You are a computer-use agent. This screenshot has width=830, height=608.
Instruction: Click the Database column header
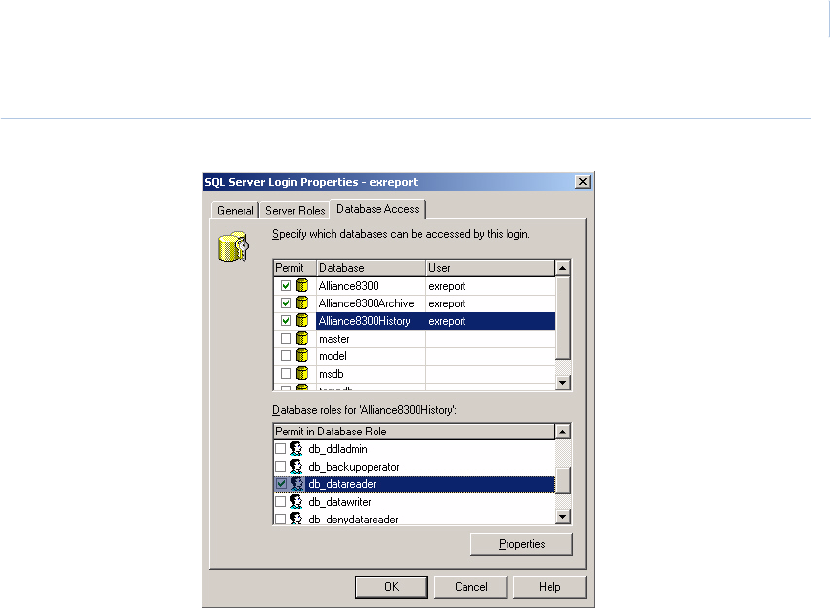coord(371,268)
